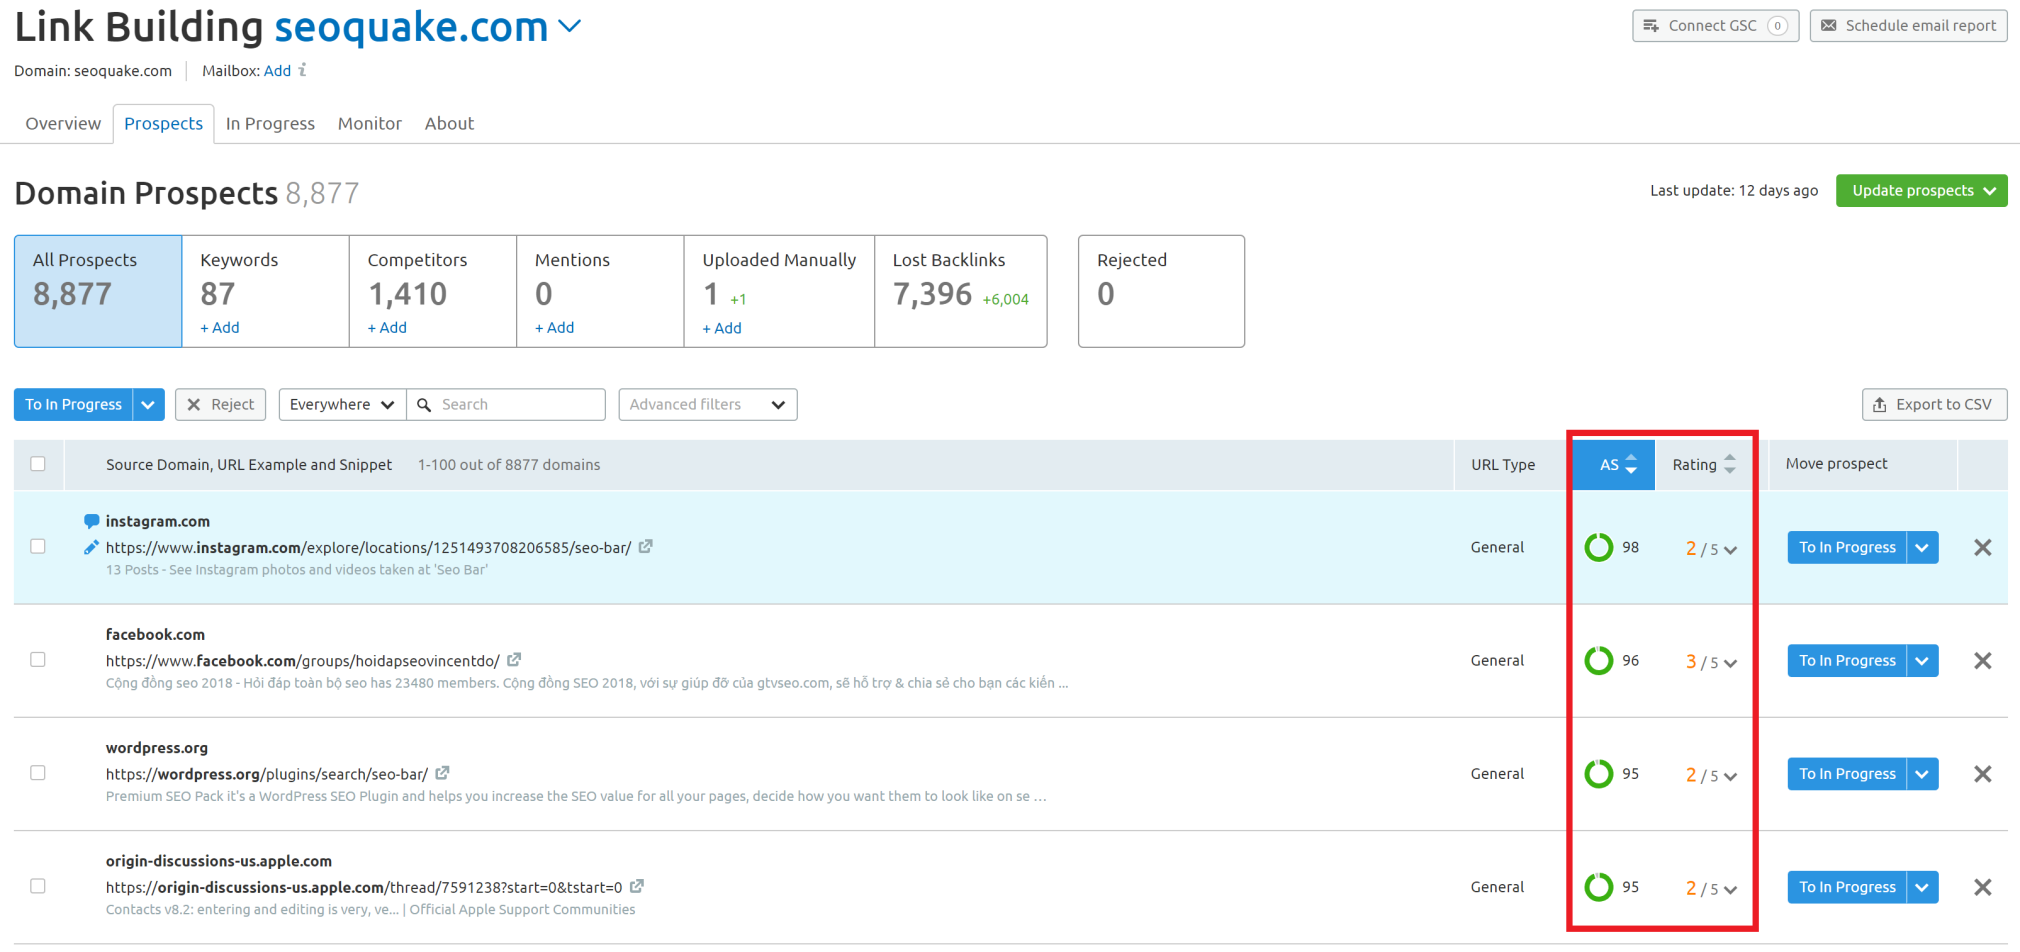Open the Update prospects dropdown
The width and height of the screenshot is (2020, 952).
(1921, 191)
